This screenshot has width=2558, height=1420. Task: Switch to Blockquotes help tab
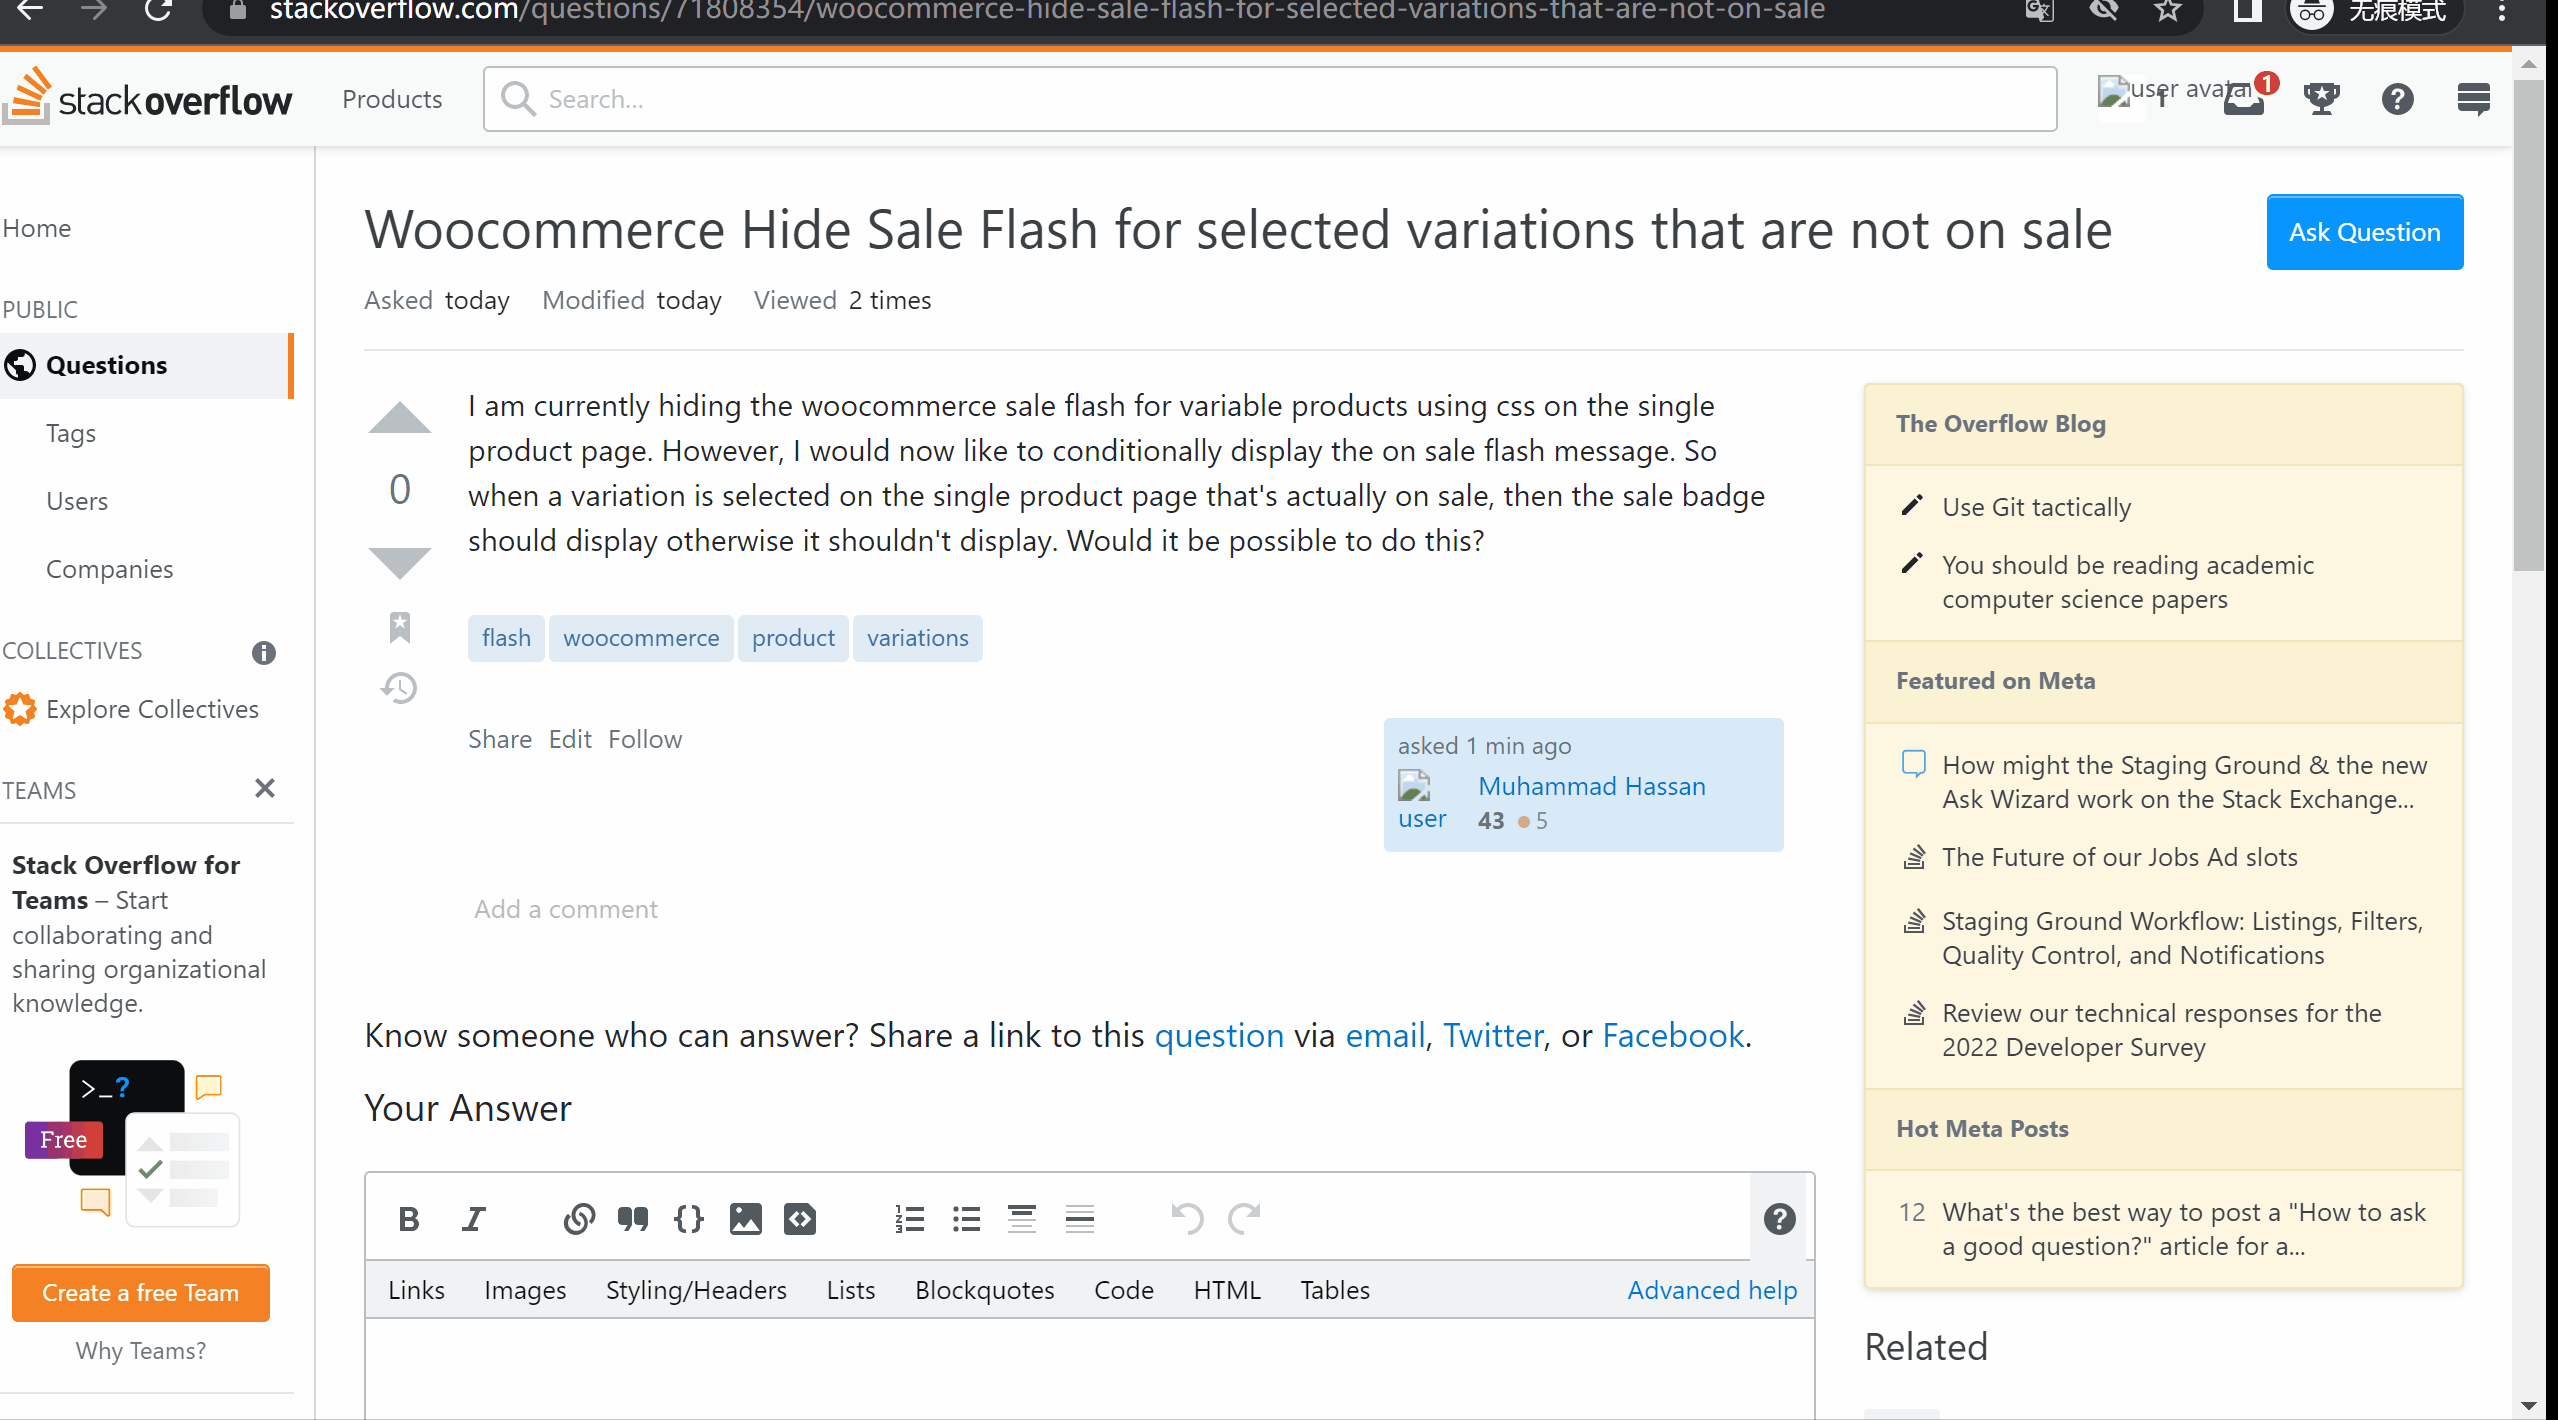(984, 1290)
